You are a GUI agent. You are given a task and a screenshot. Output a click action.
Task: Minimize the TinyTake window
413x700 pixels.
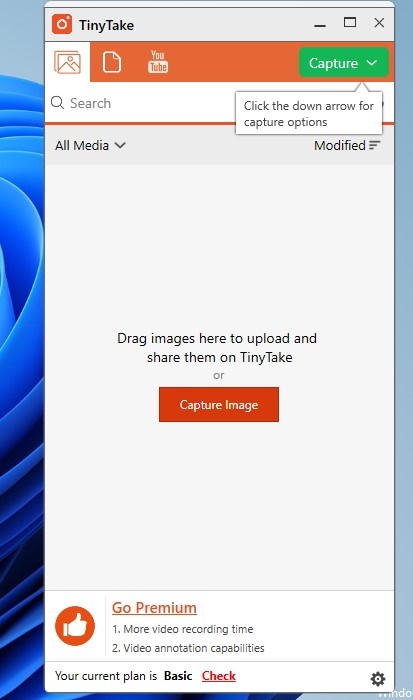coord(320,25)
